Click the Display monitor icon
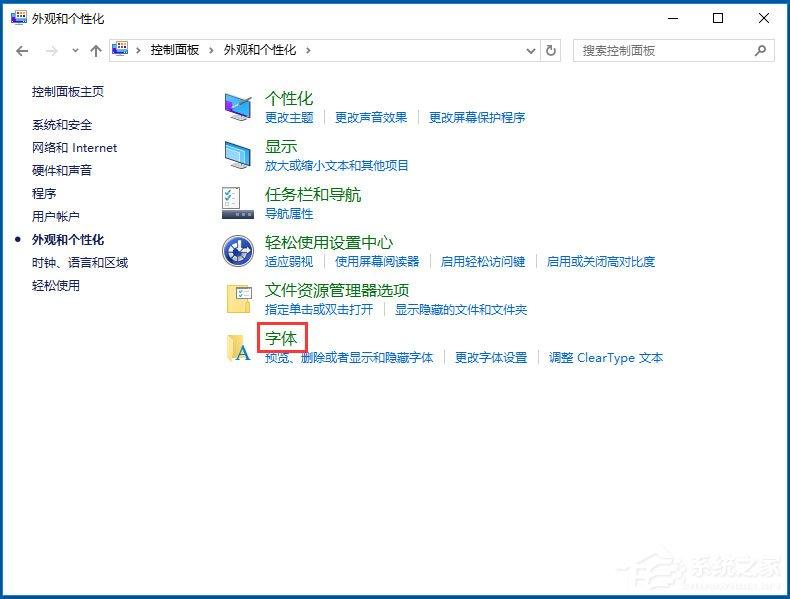The height and width of the screenshot is (599, 790). (238, 155)
